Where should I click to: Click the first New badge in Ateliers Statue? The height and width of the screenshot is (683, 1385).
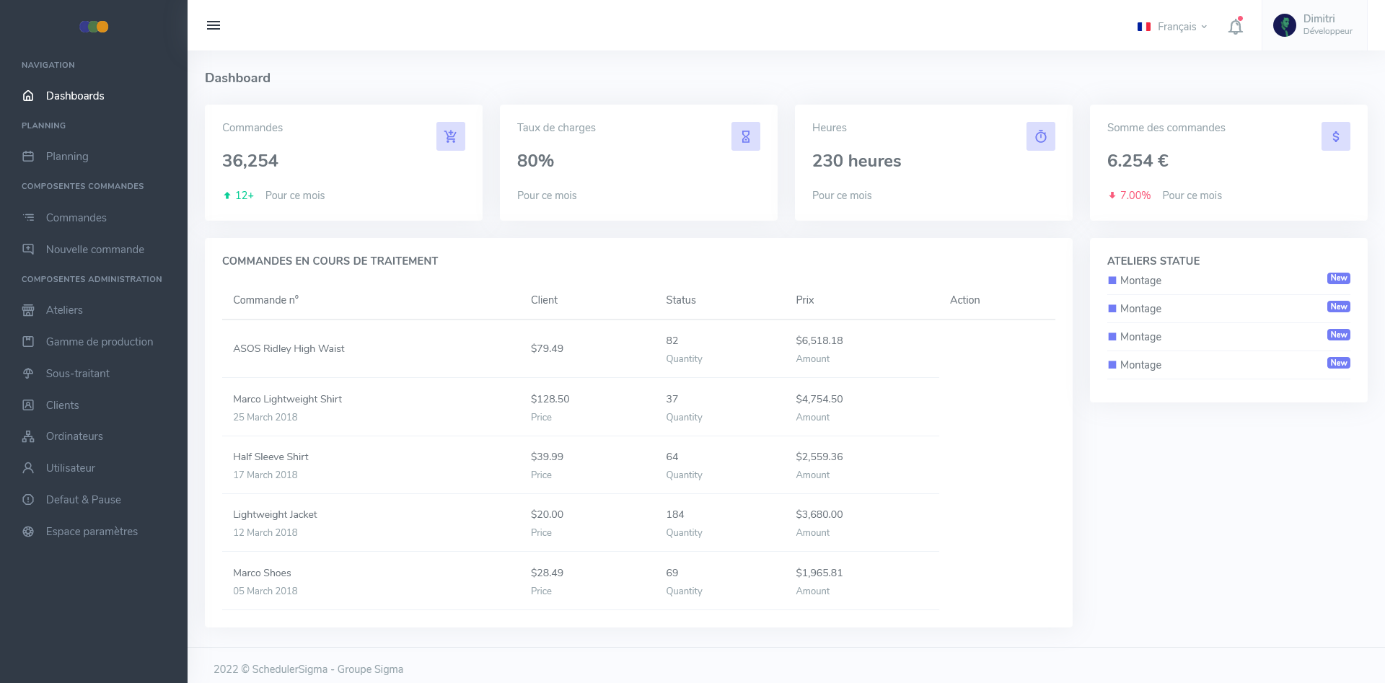[x=1338, y=278]
